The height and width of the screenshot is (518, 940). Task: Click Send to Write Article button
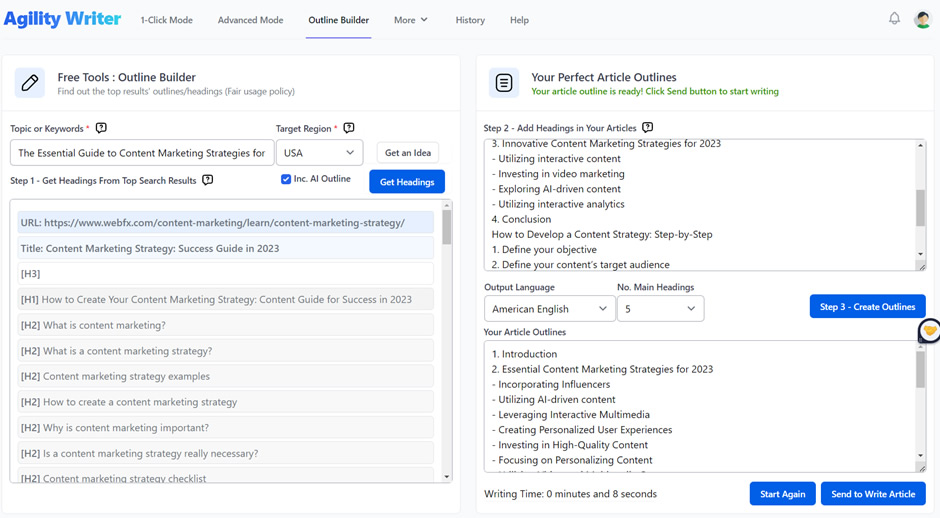(x=873, y=494)
